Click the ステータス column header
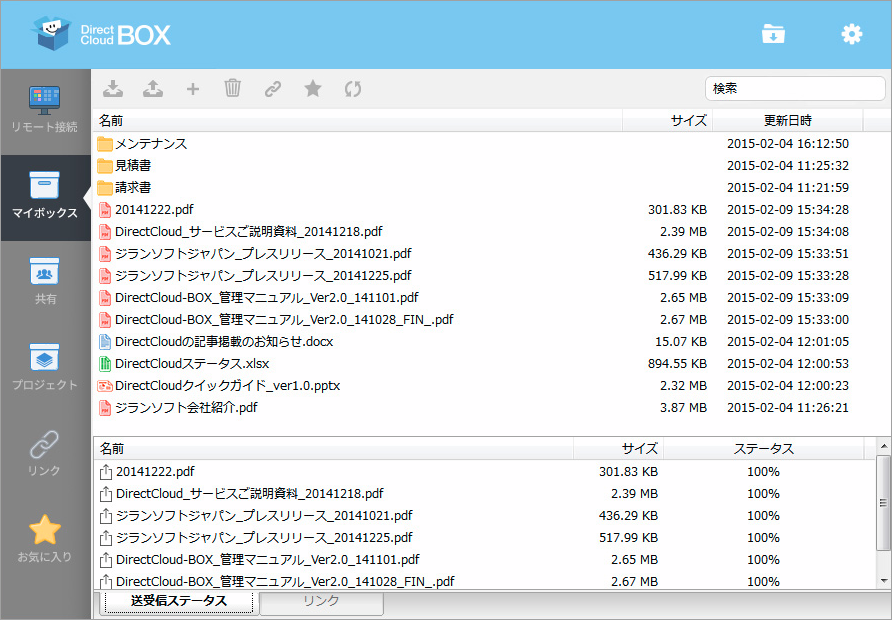Viewport: 892px width, 620px height. 763,449
